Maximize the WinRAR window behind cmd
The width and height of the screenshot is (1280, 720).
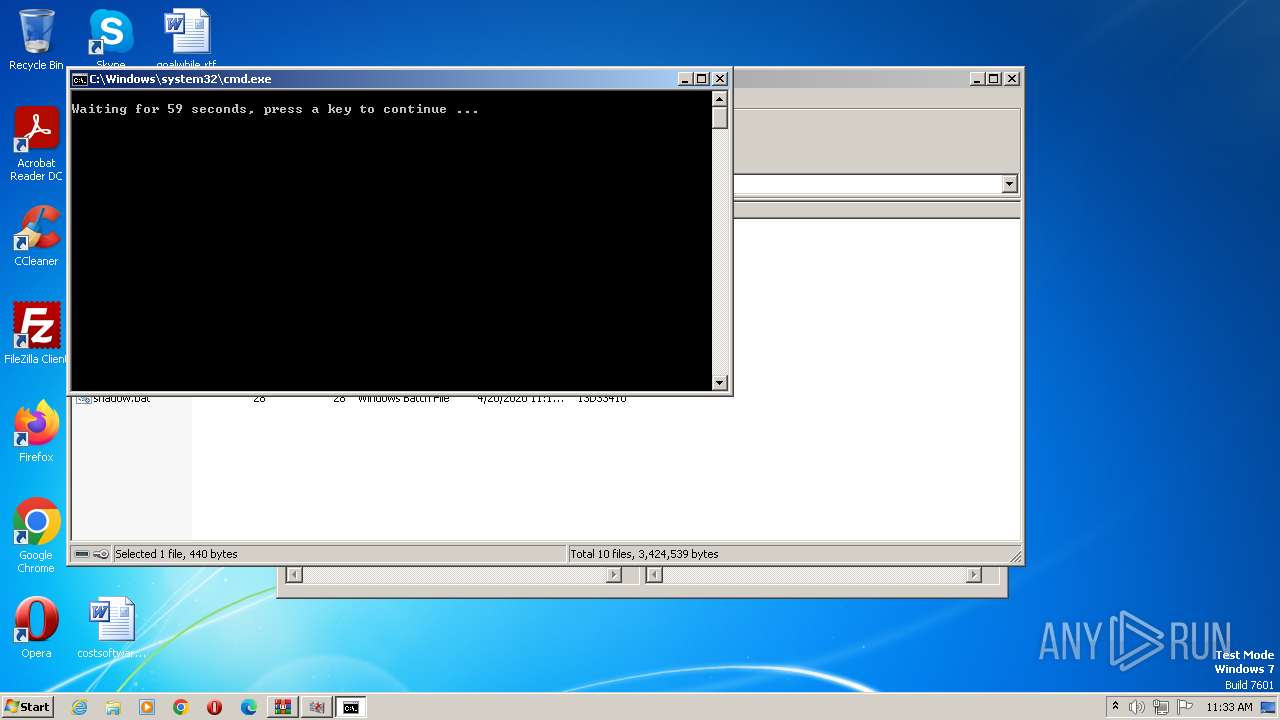tap(994, 79)
